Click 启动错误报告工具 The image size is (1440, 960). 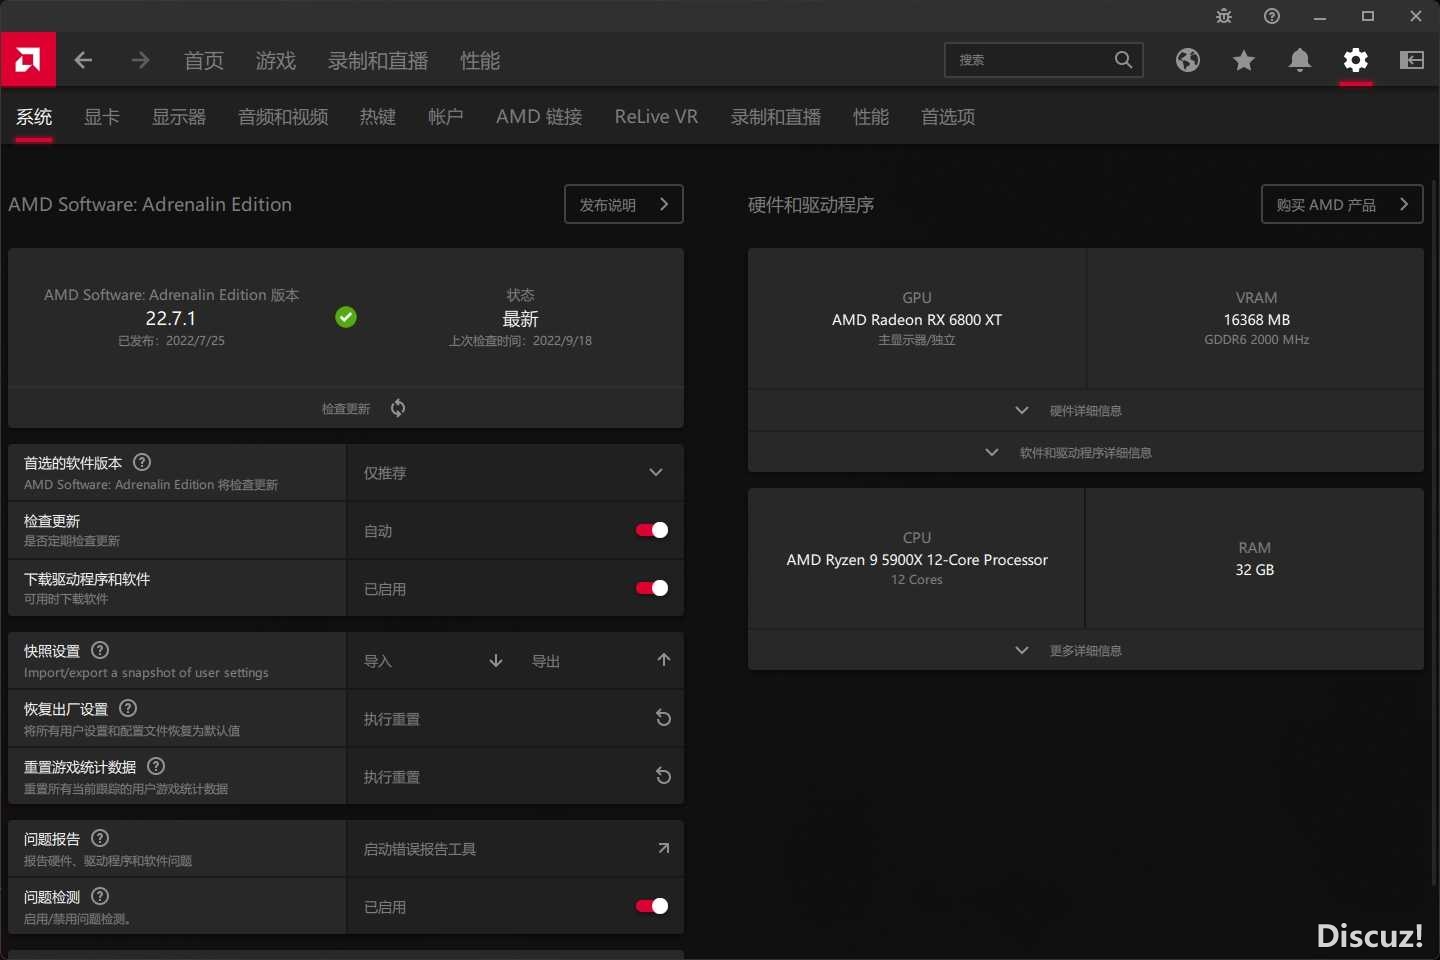[515, 849]
